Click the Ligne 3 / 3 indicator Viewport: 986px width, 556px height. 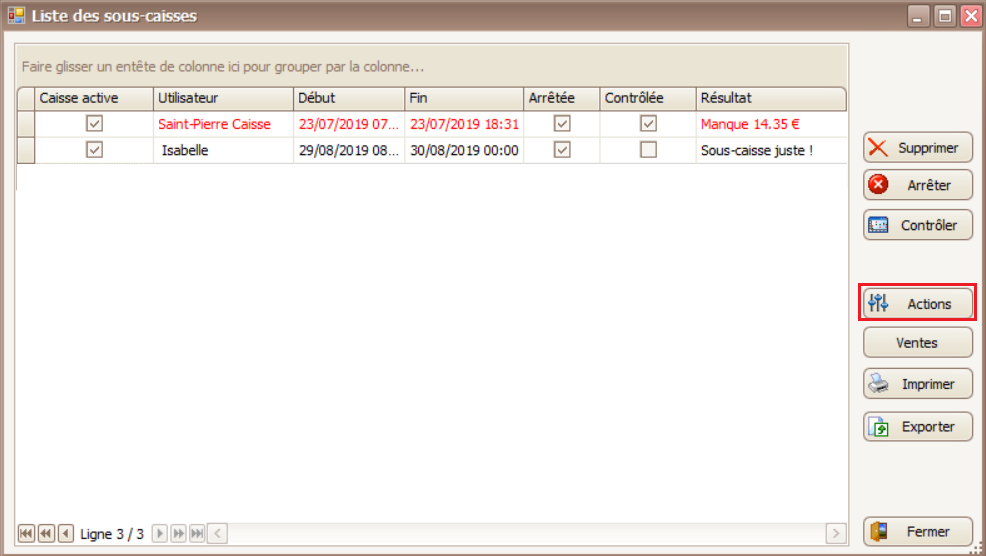click(x=112, y=534)
